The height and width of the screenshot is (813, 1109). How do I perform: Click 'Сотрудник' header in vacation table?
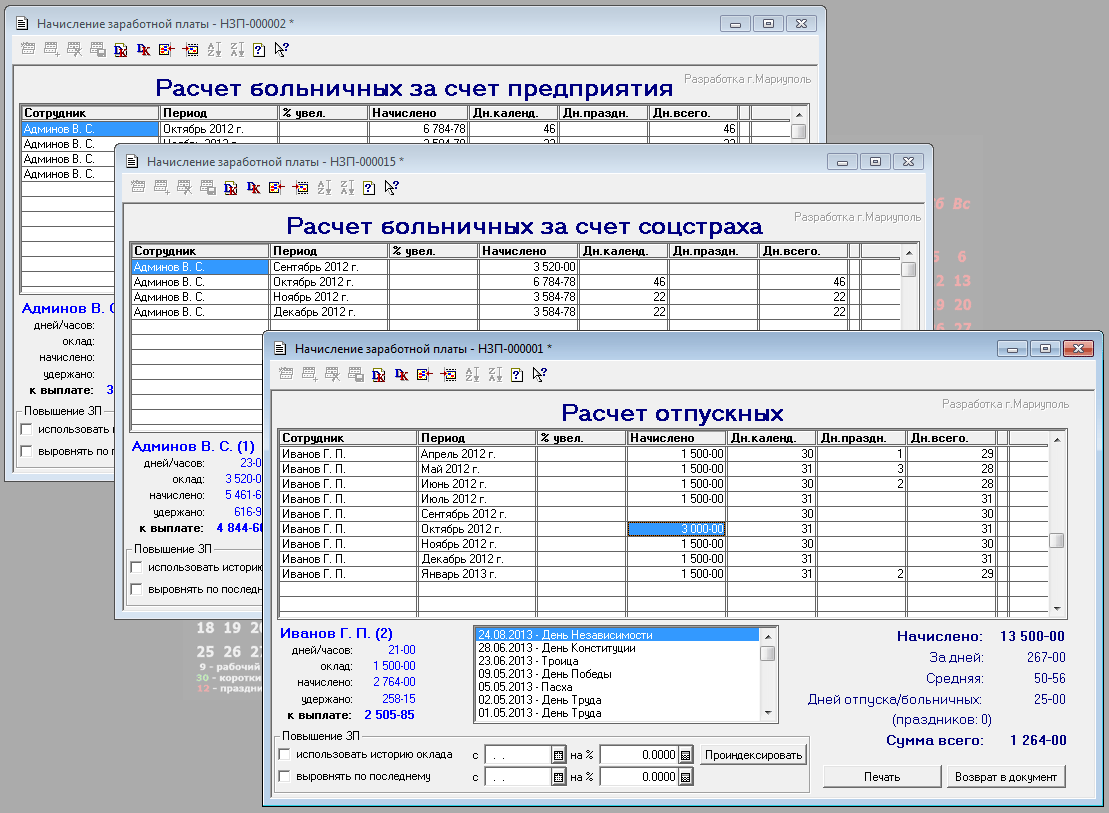point(349,438)
